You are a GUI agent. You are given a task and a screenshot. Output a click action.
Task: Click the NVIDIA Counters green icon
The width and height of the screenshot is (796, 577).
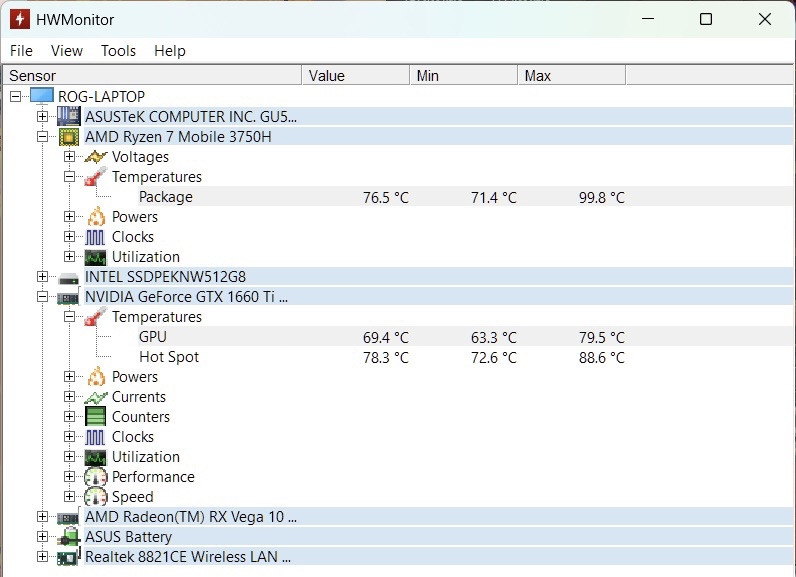(95, 417)
